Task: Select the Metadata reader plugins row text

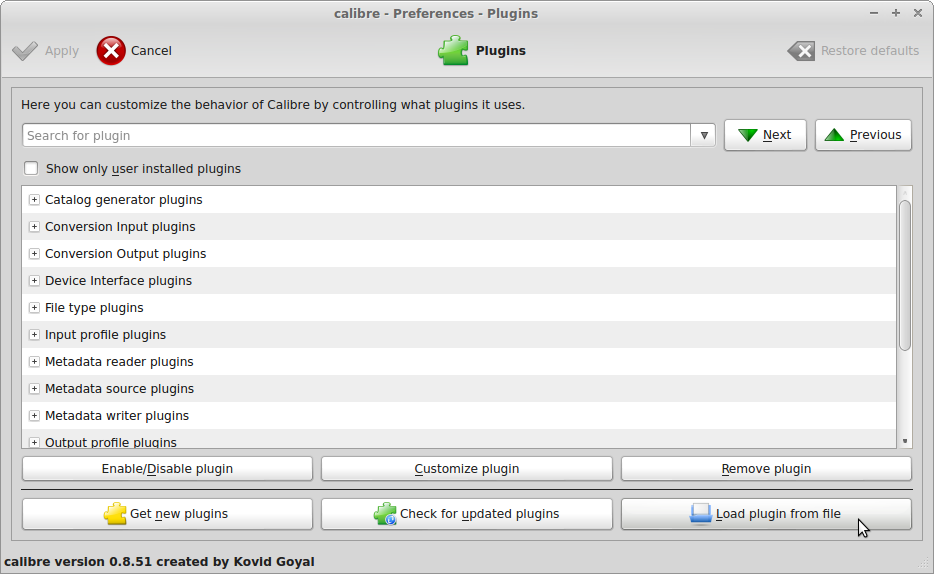Action: (119, 361)
